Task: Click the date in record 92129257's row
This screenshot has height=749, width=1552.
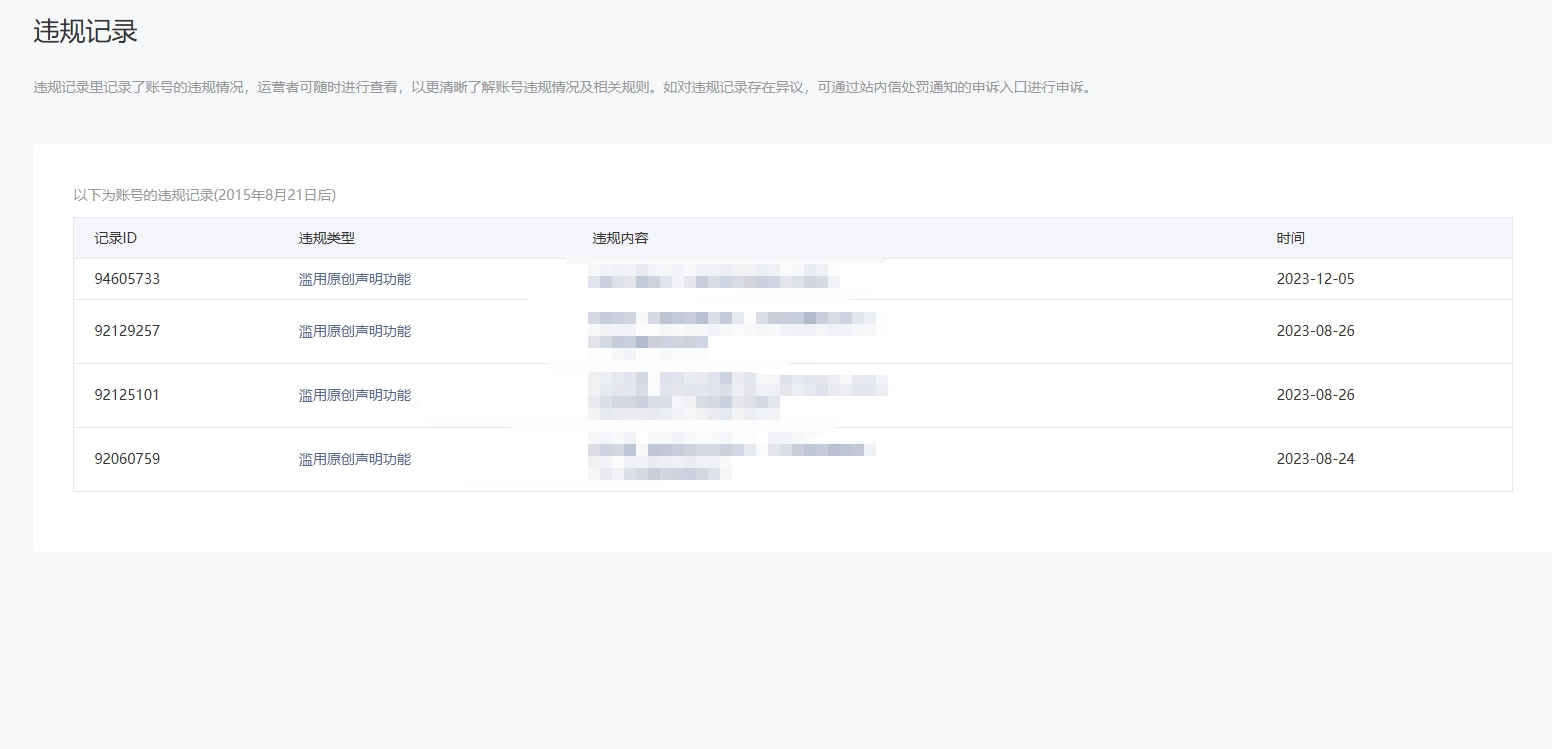Action: 1315,331
